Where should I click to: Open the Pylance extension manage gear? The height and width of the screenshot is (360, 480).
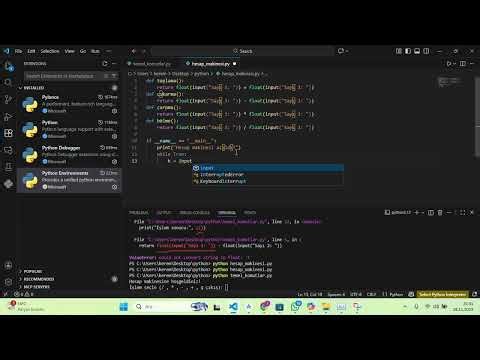(x=114, y=111)
